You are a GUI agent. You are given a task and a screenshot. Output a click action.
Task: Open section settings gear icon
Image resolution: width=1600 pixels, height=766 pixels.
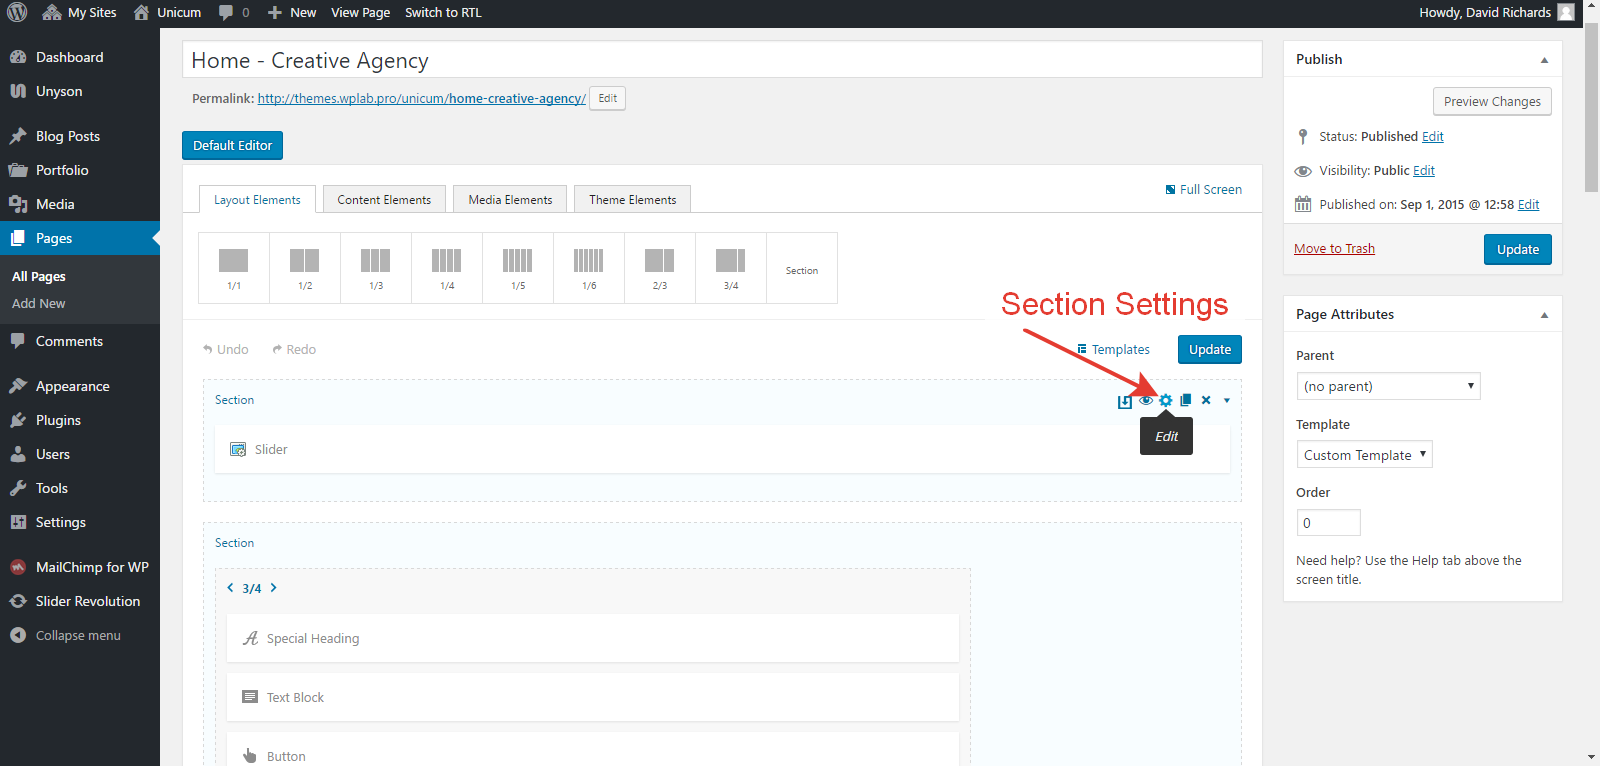[1166, 400]
